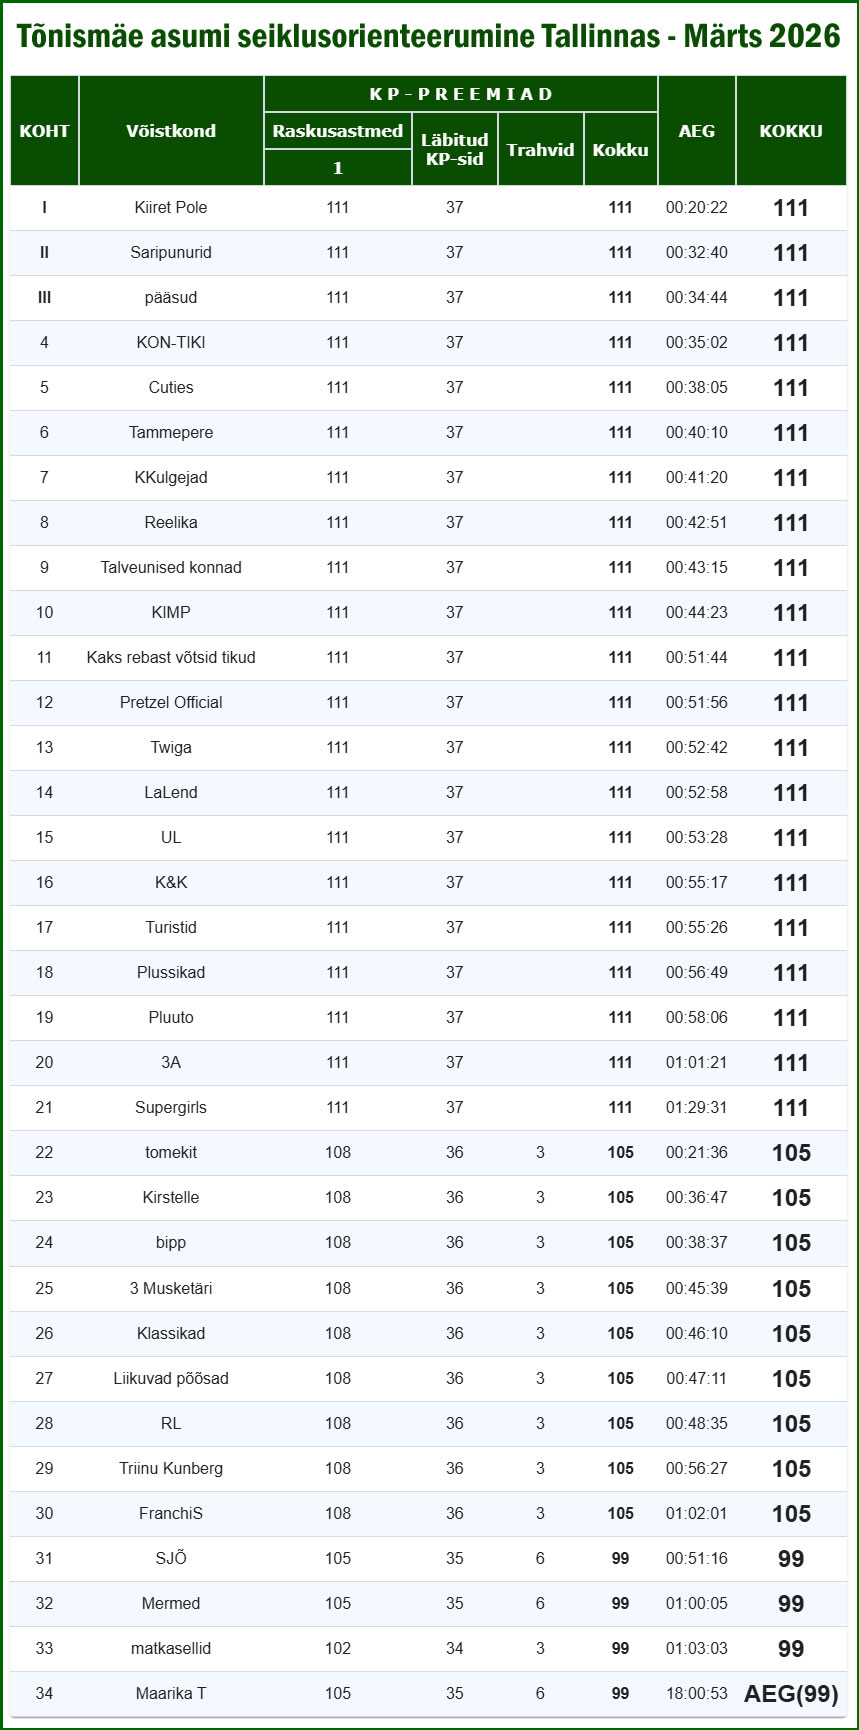Select the Läbitud KP-sid column header
The image size is (859, 1730).
coord(455,149)
